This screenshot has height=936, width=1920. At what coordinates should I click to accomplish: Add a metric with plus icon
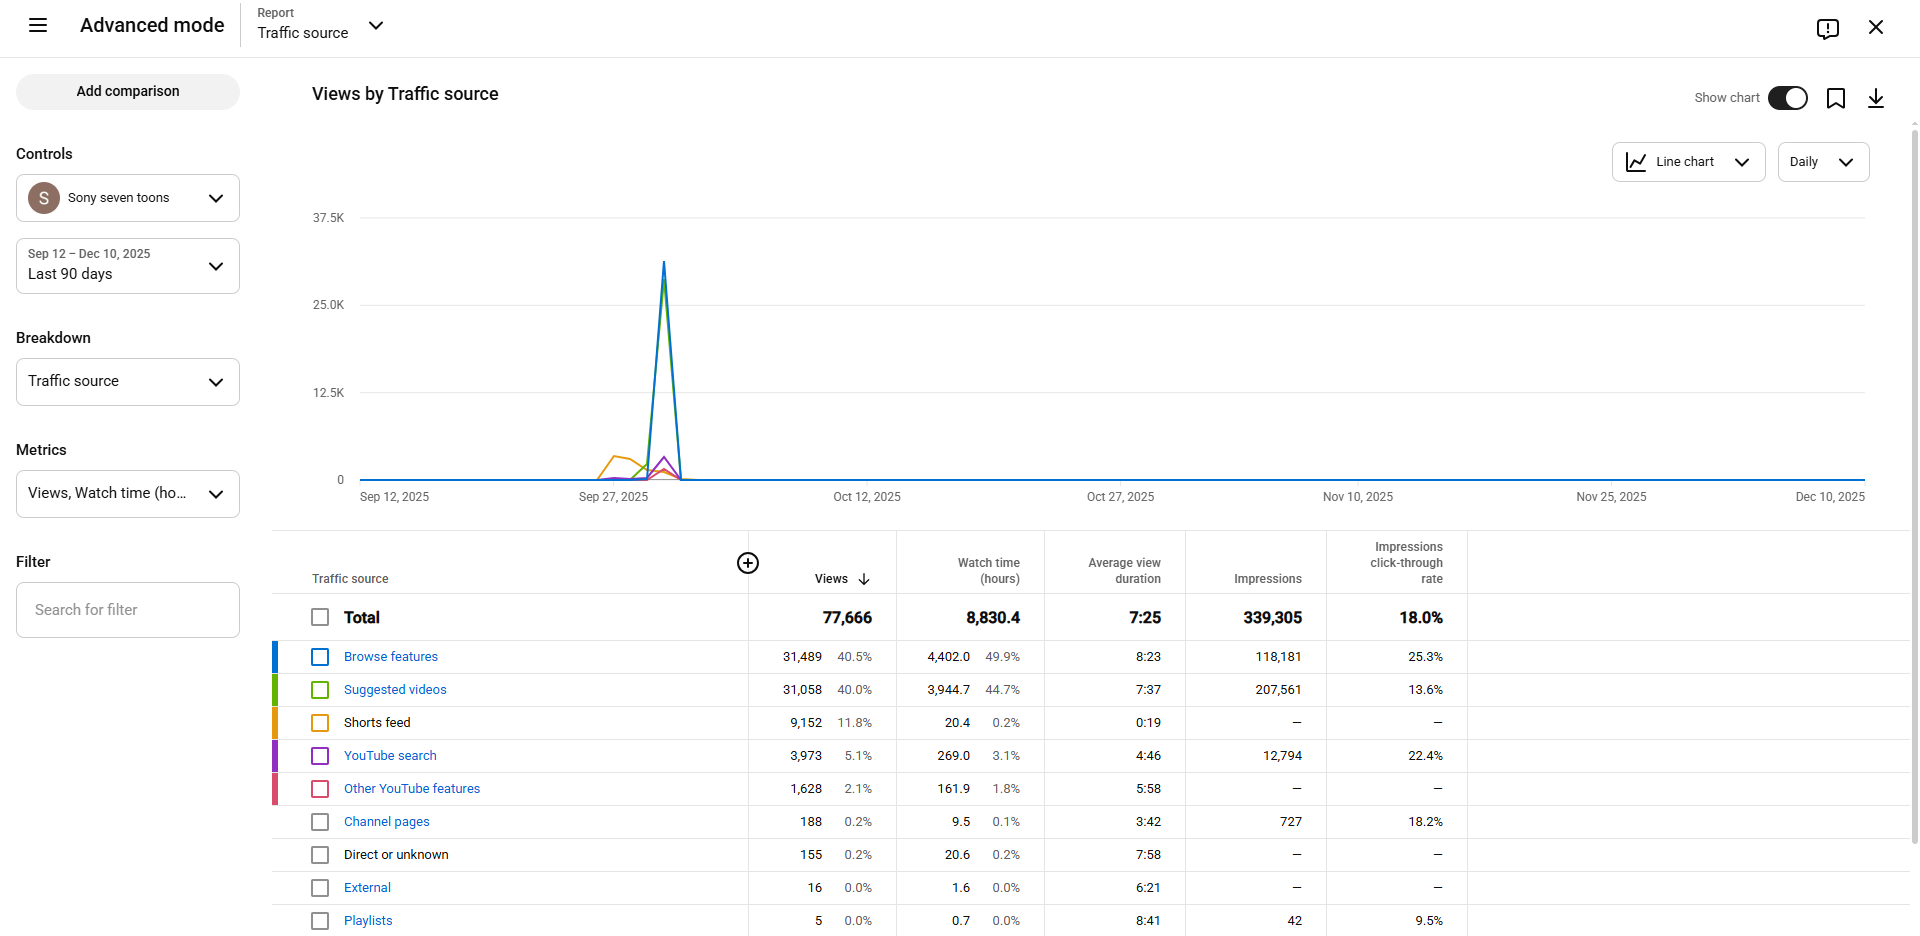[x=747, y=563]
